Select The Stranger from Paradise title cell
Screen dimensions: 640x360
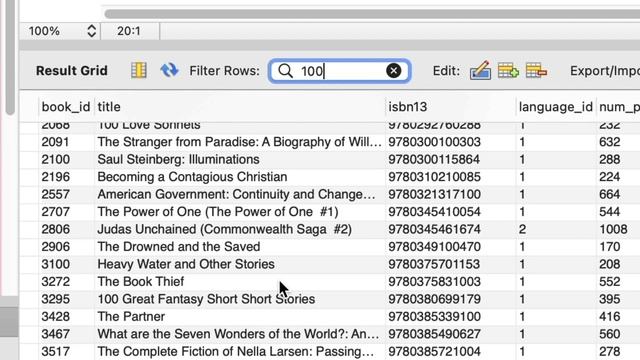(240, 142)
